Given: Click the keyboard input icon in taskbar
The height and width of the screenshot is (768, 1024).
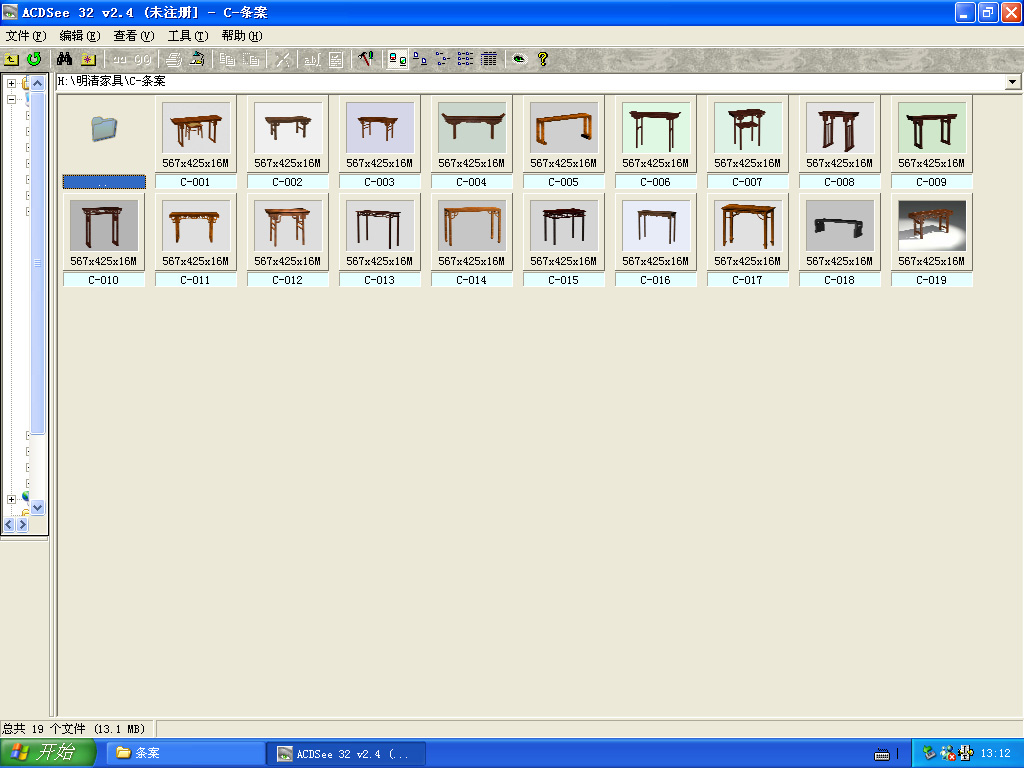Looking at the screenshot, I should 882,754.
